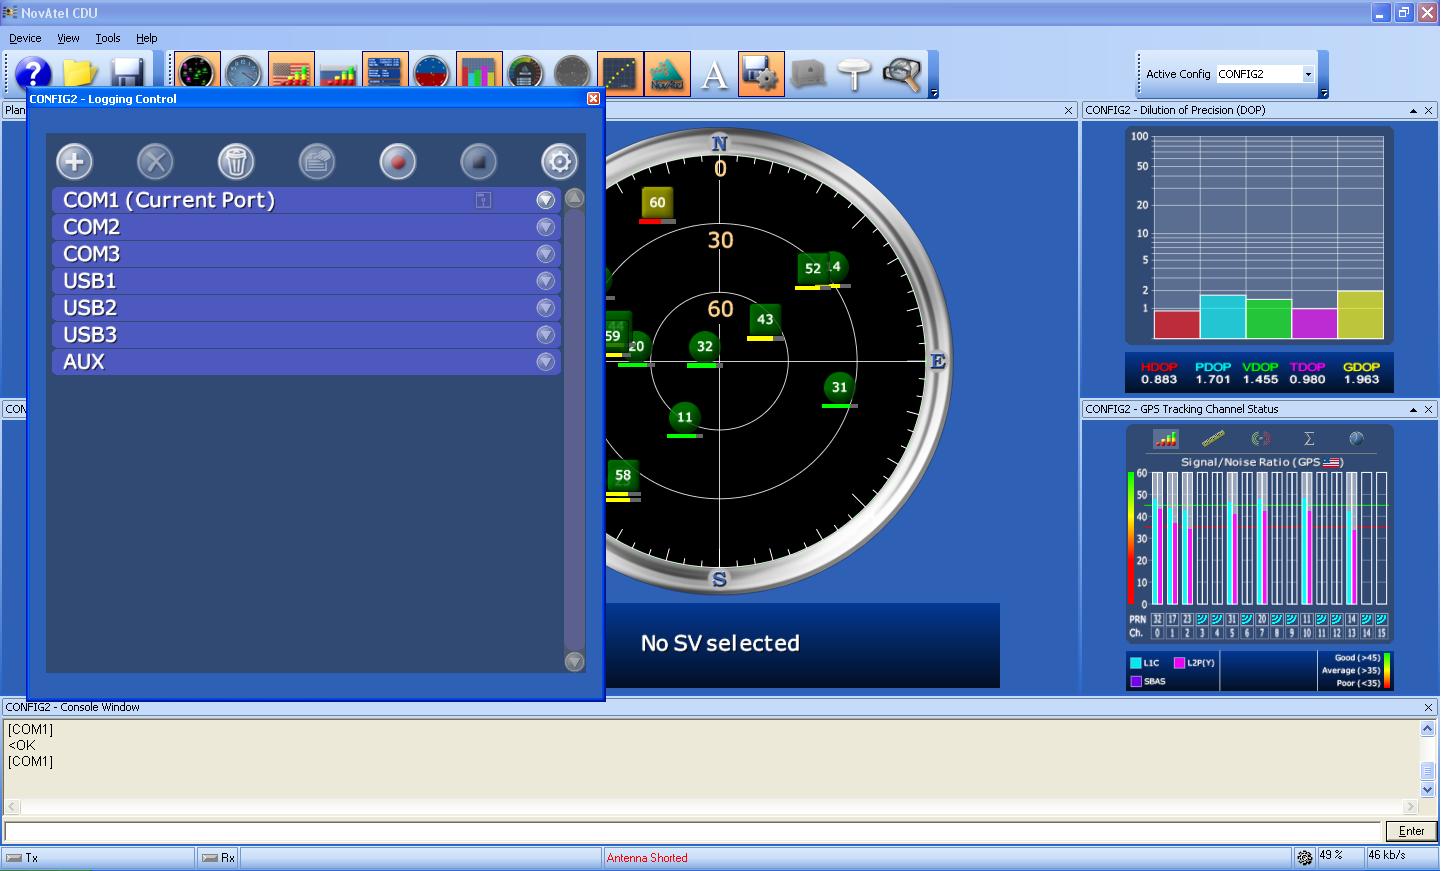Expand the COM3 port row arrow
1441x871 pixels.
545,254
